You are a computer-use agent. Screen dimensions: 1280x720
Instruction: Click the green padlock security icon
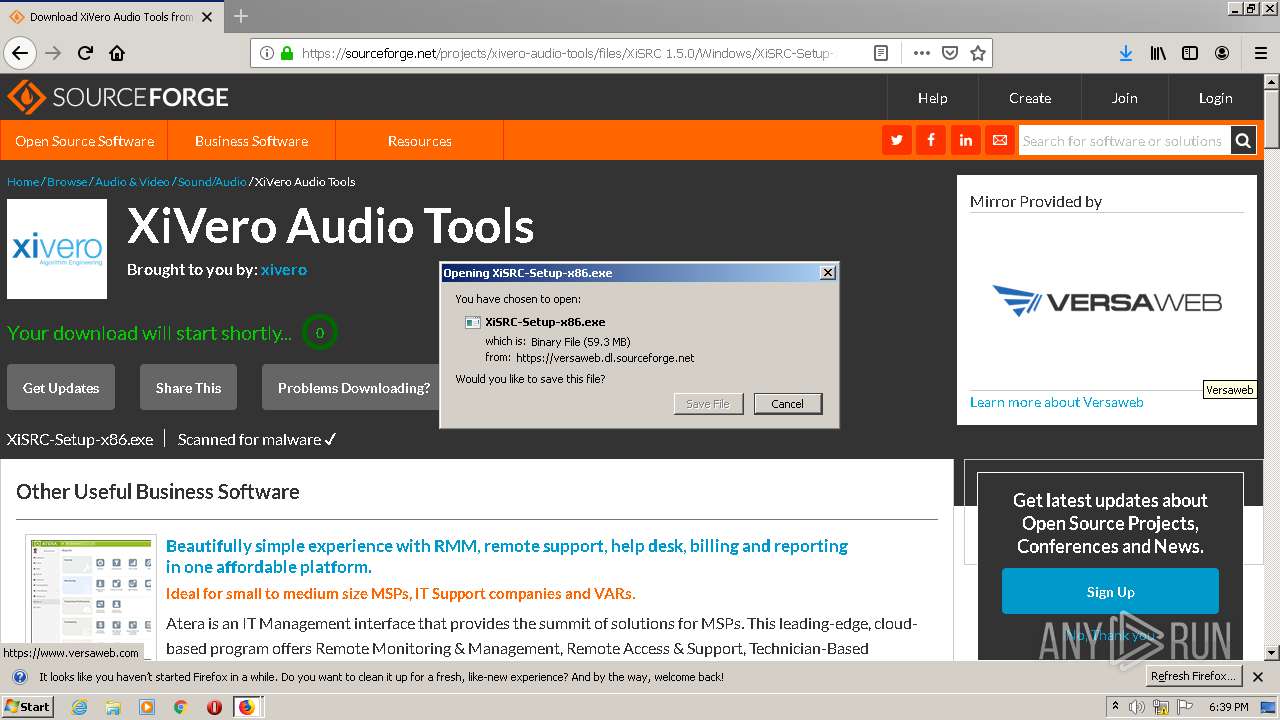[287, 53]
